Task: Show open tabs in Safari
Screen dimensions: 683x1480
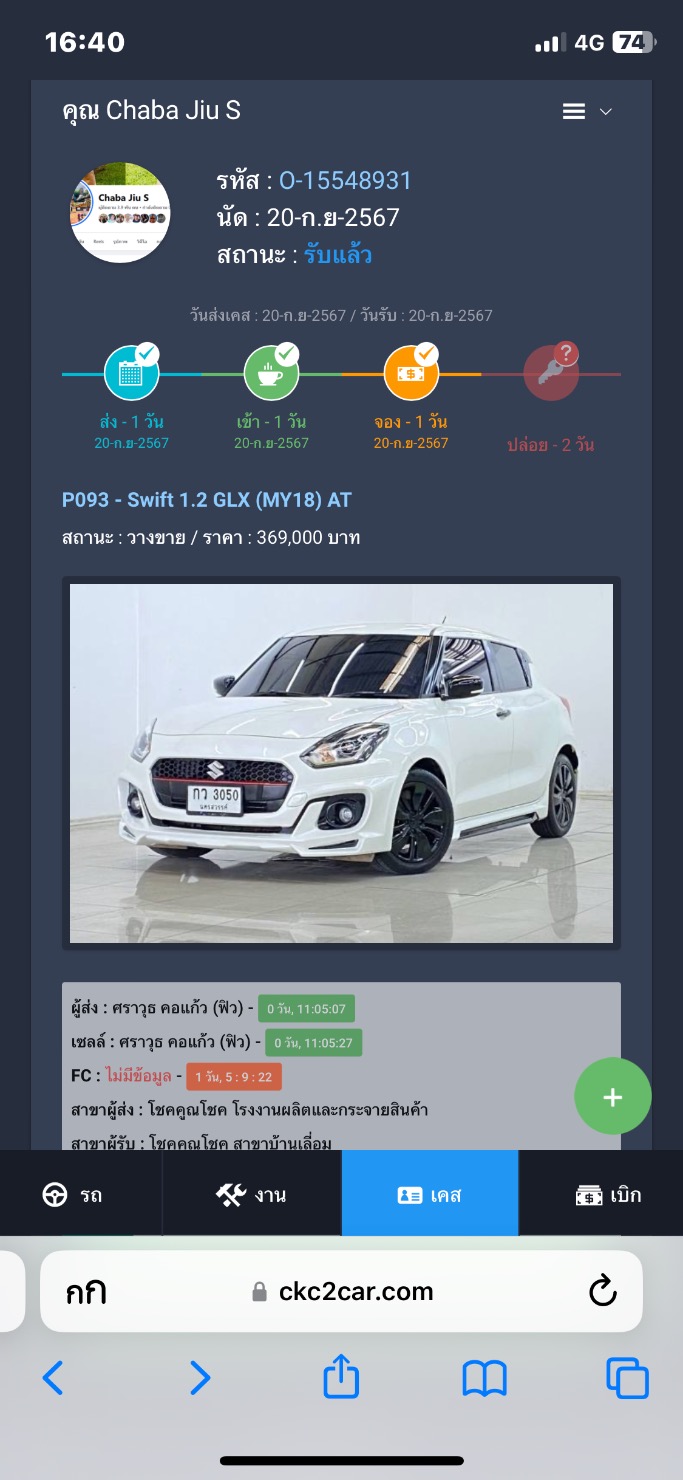Action: coord(627,1378)
